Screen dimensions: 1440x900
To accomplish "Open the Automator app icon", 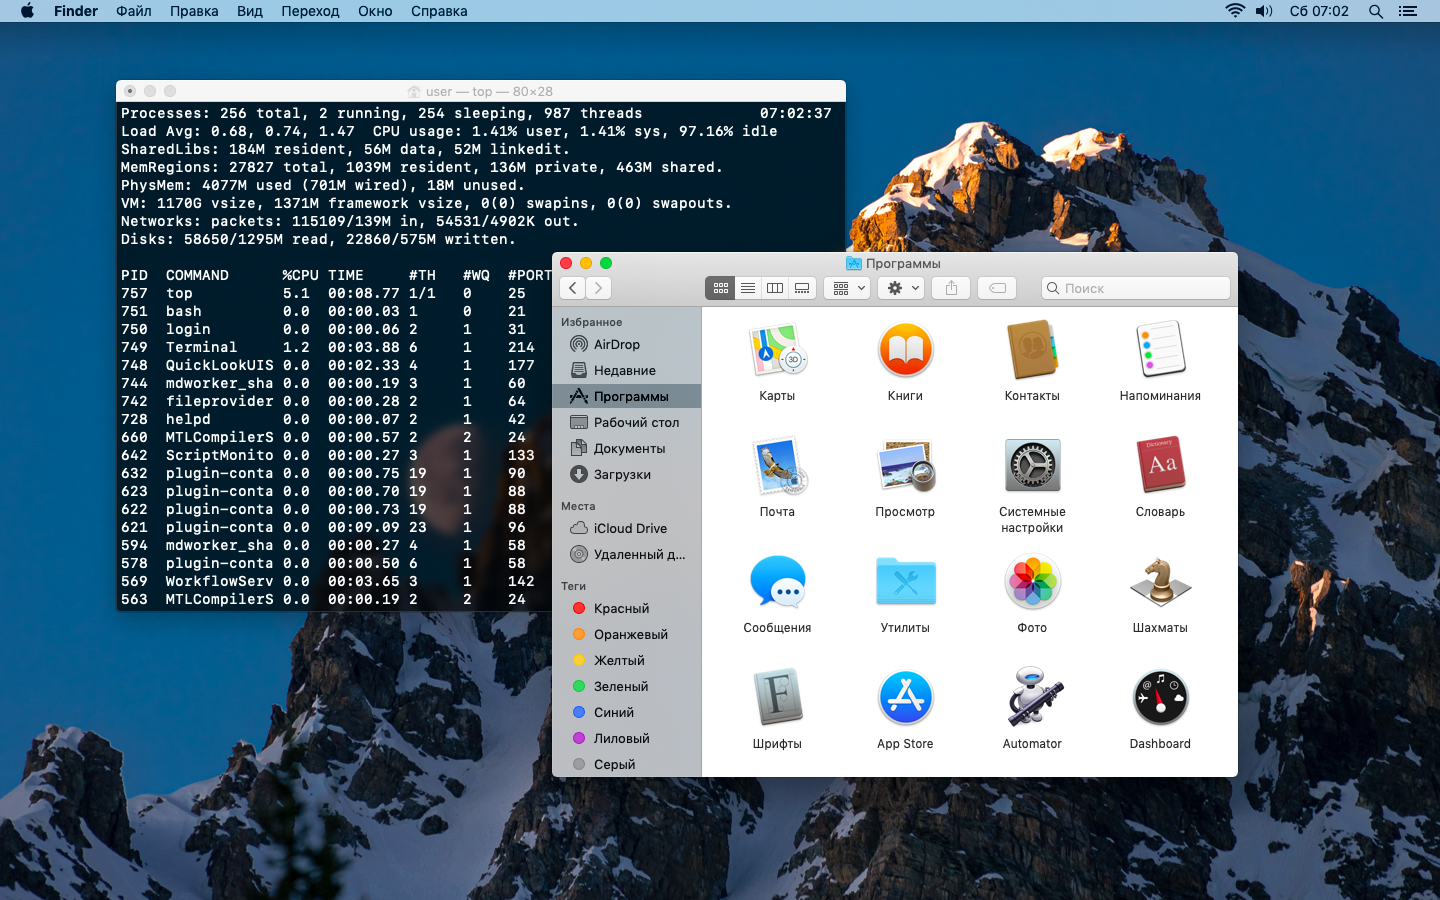I will coord(1032,698).
